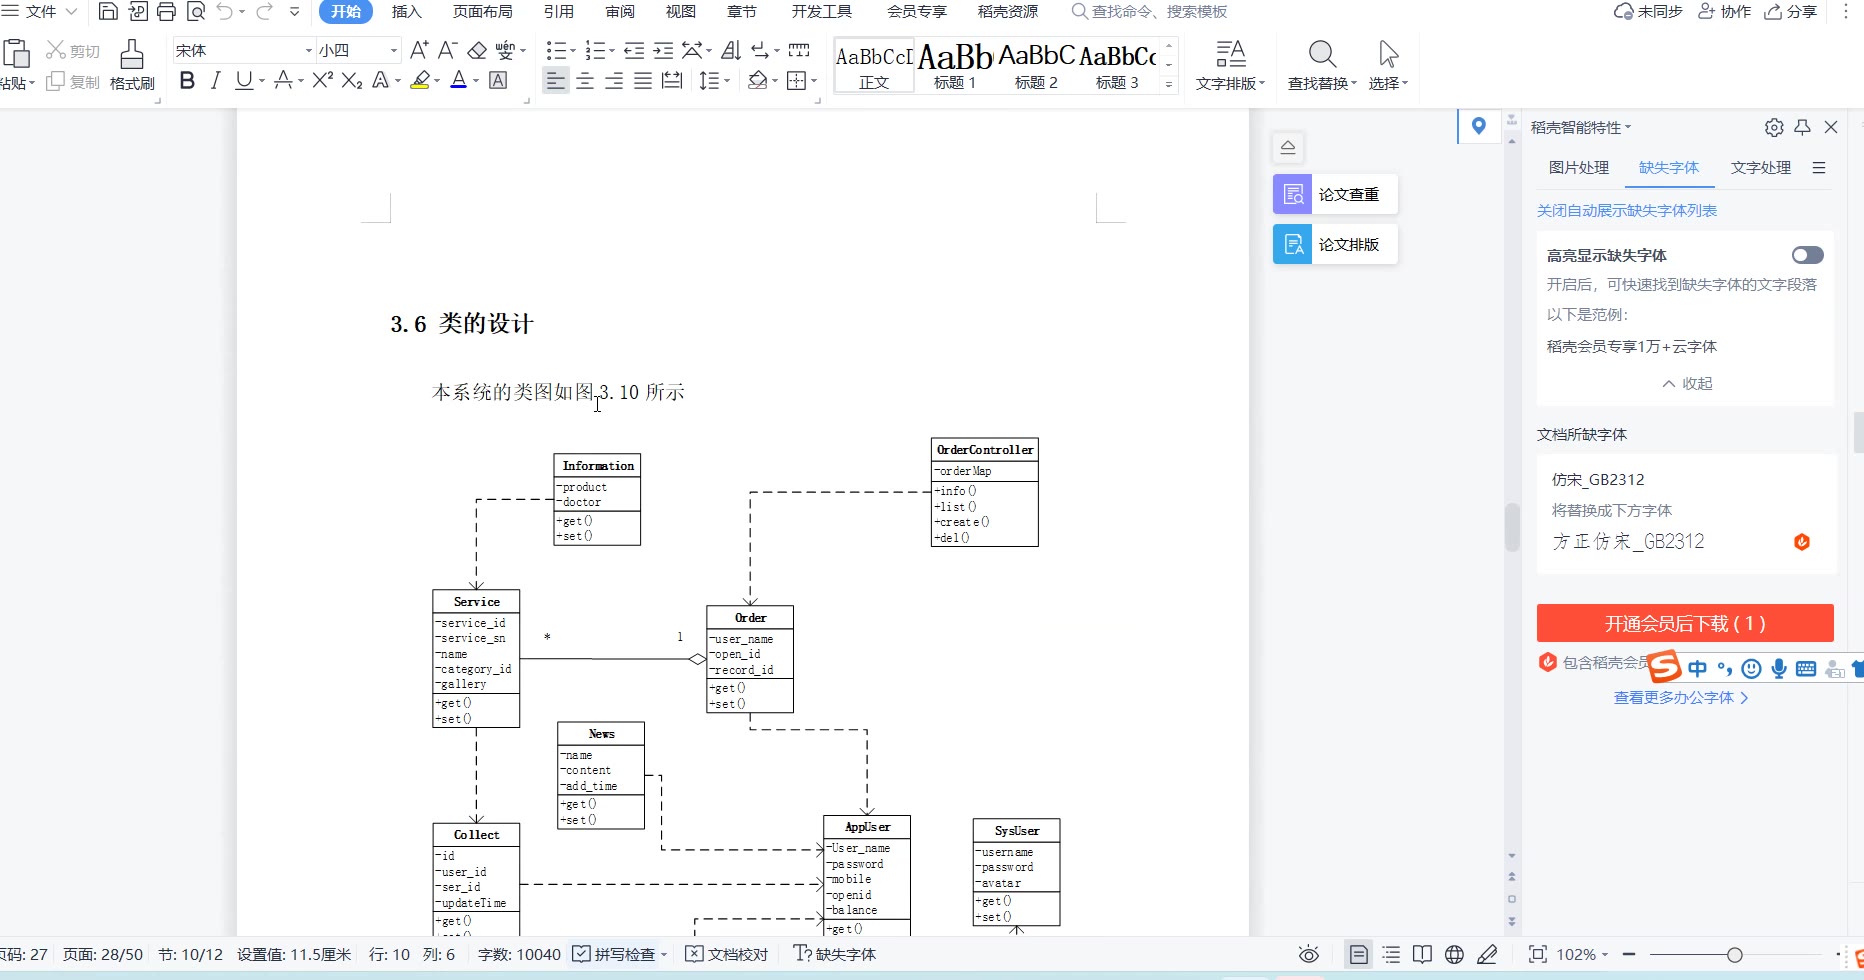The width and height of the screenshot is (1864, 980).
Task: Apply Superscript formatting
Action: click(322, 81)
